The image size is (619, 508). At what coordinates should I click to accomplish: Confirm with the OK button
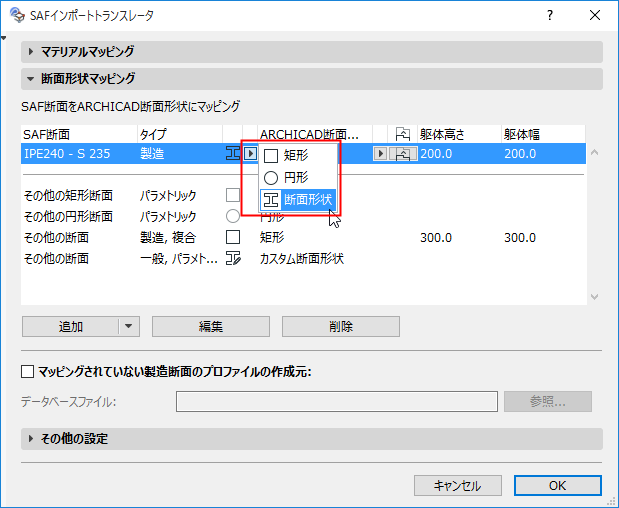(557, 485)
